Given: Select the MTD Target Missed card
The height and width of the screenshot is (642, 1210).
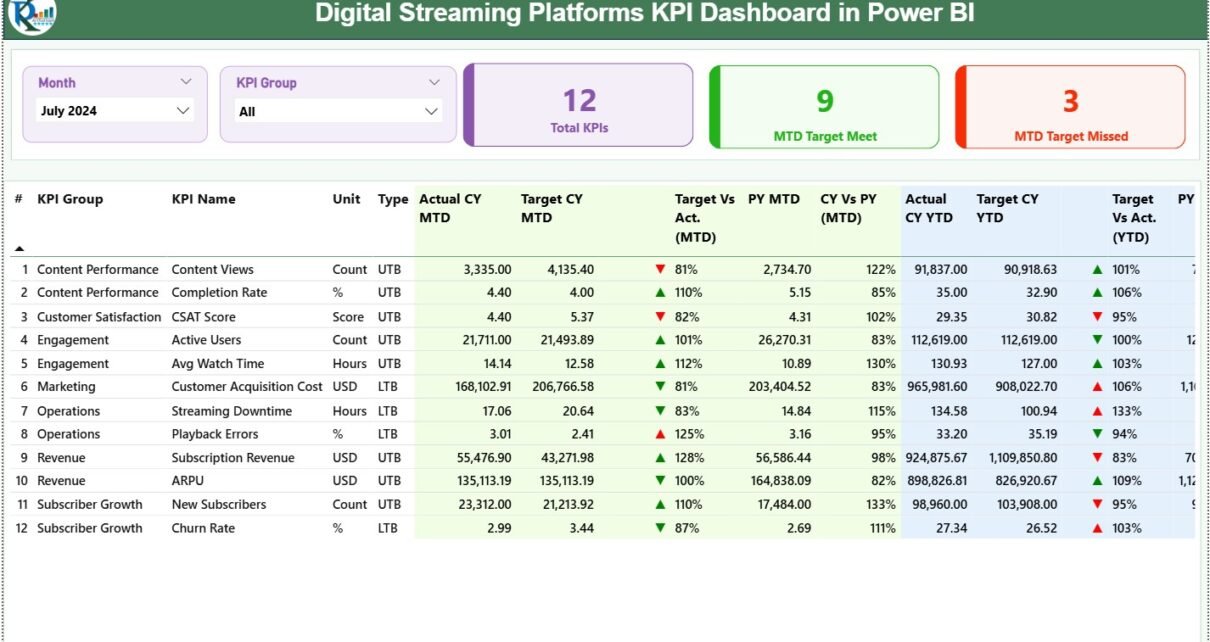Looking at the screenshot, I should tap(1070, 106).
